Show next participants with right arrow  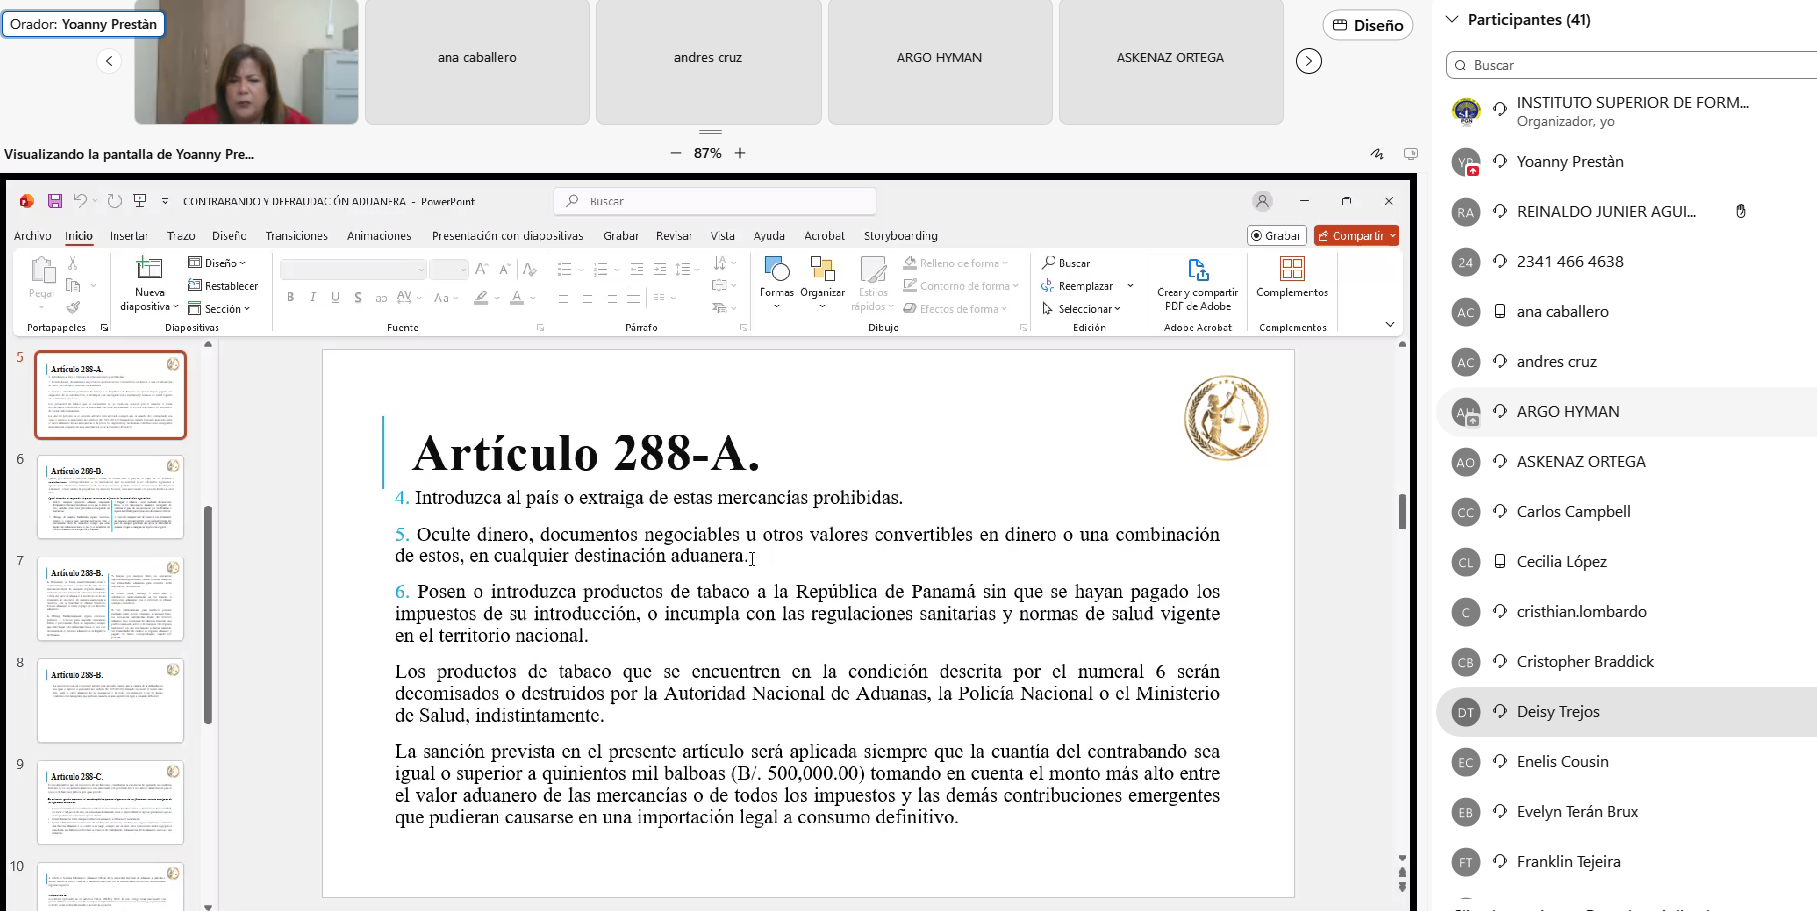pos(1308,61)
